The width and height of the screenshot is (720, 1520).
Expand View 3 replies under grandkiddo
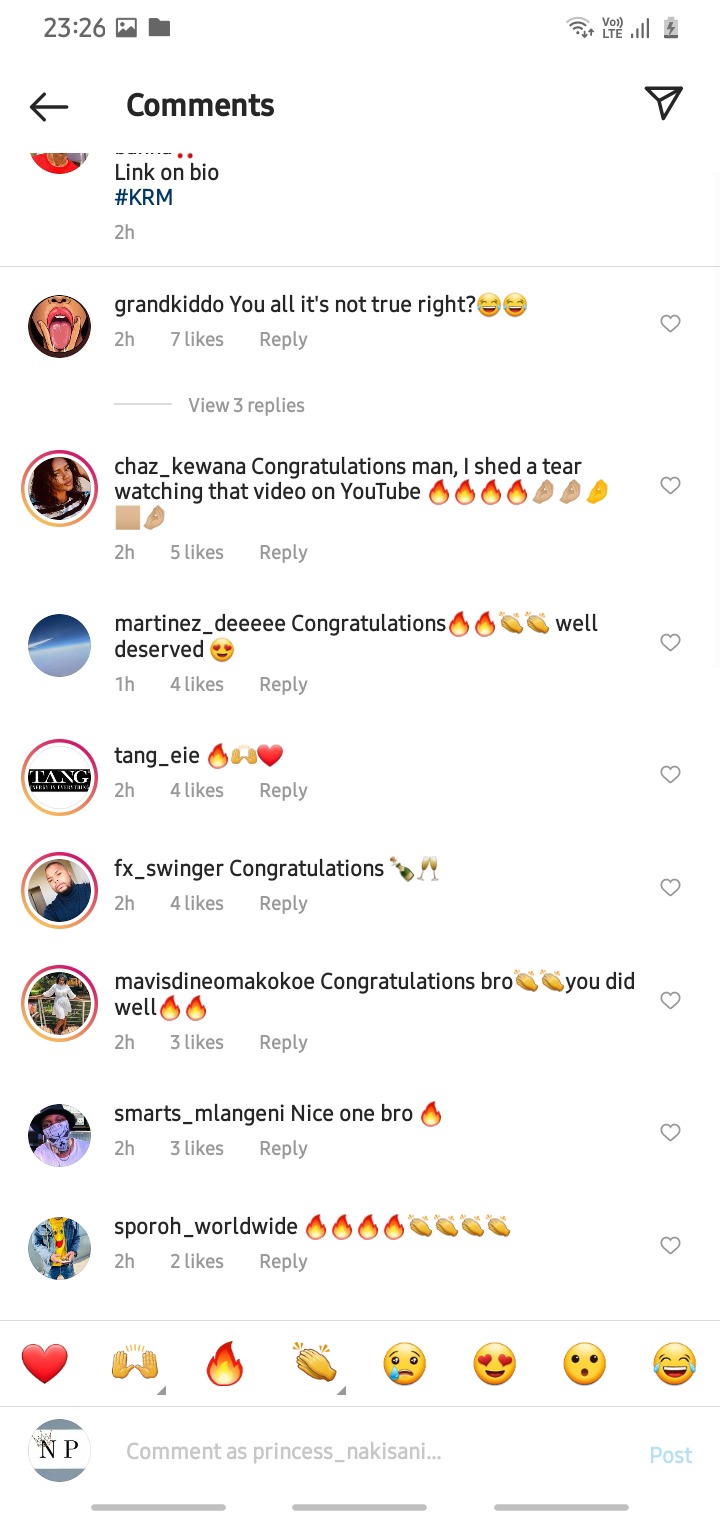(x=246, y=405)
